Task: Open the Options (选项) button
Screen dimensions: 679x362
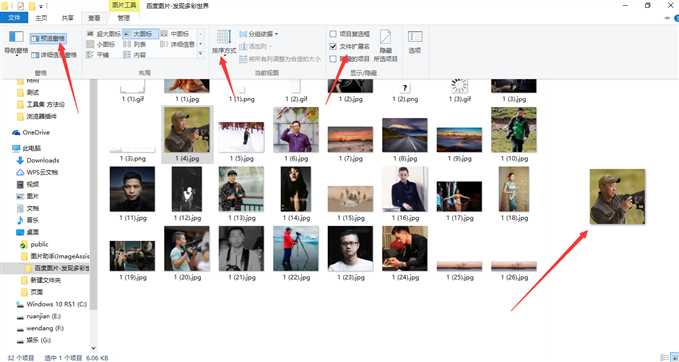Action: pos(415,42)
